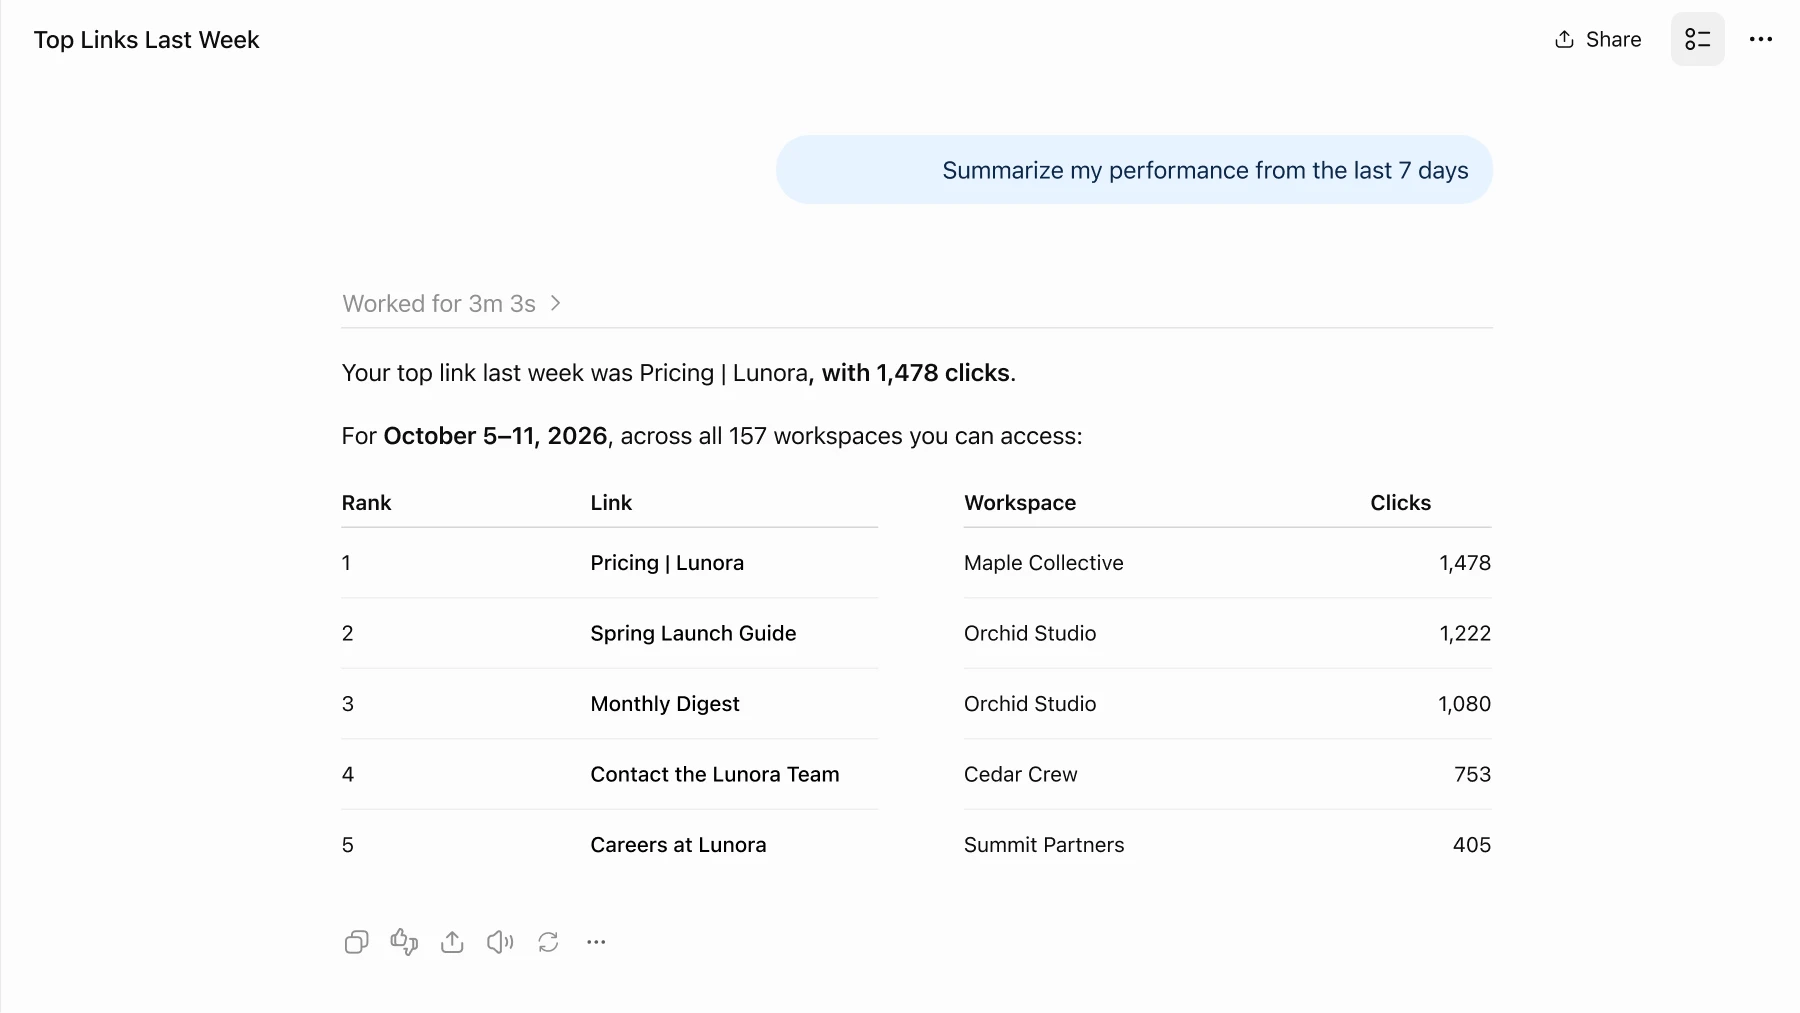
Task: Open more response actions below the table
Action: pyautogui.click(x=596, y=942)
